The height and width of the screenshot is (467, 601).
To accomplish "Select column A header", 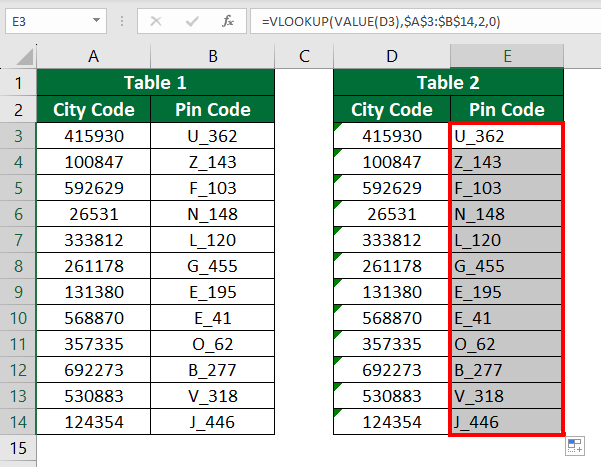I will click(94, 56).
